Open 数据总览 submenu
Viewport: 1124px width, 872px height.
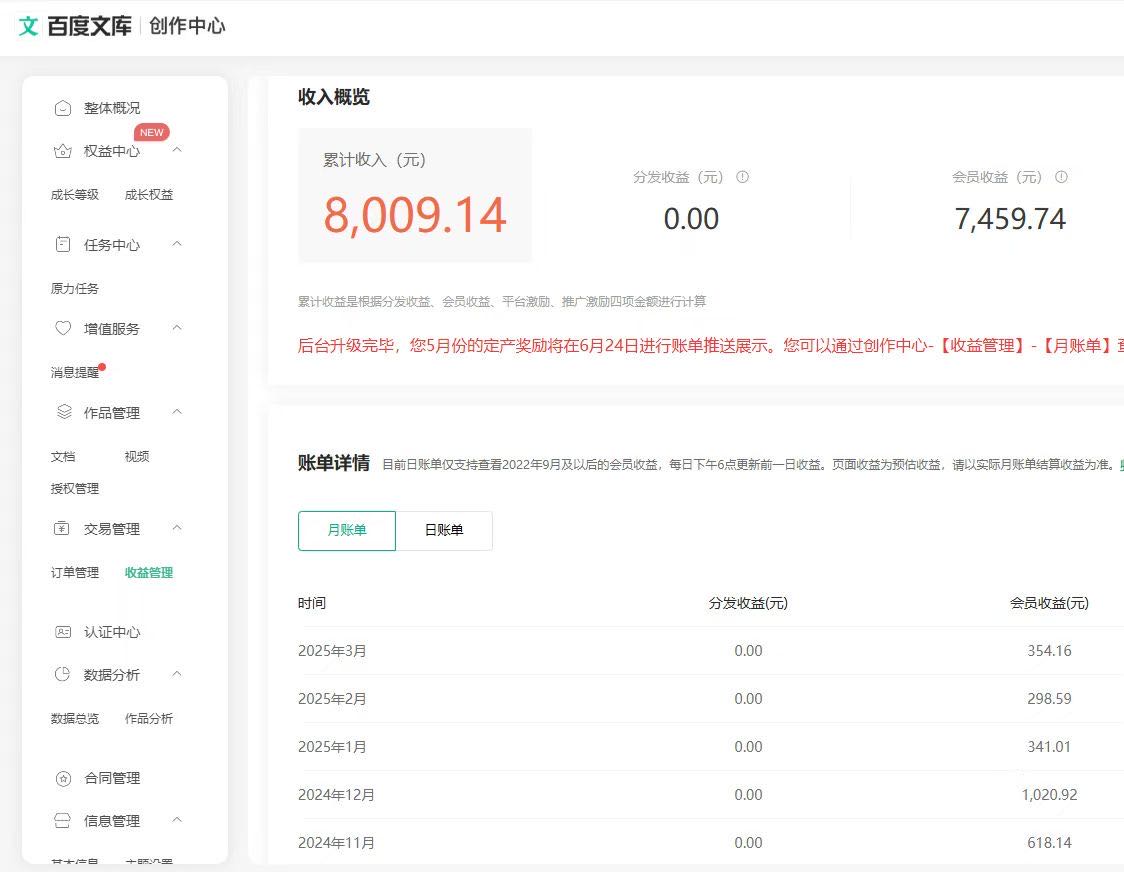75,719
